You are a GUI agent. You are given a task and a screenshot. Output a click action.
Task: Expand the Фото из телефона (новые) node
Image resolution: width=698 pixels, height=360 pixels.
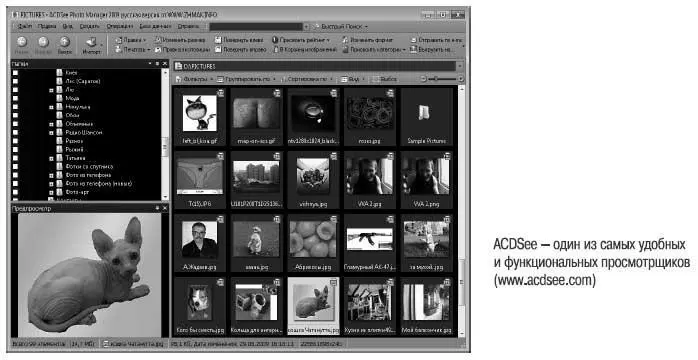(51, 184)
